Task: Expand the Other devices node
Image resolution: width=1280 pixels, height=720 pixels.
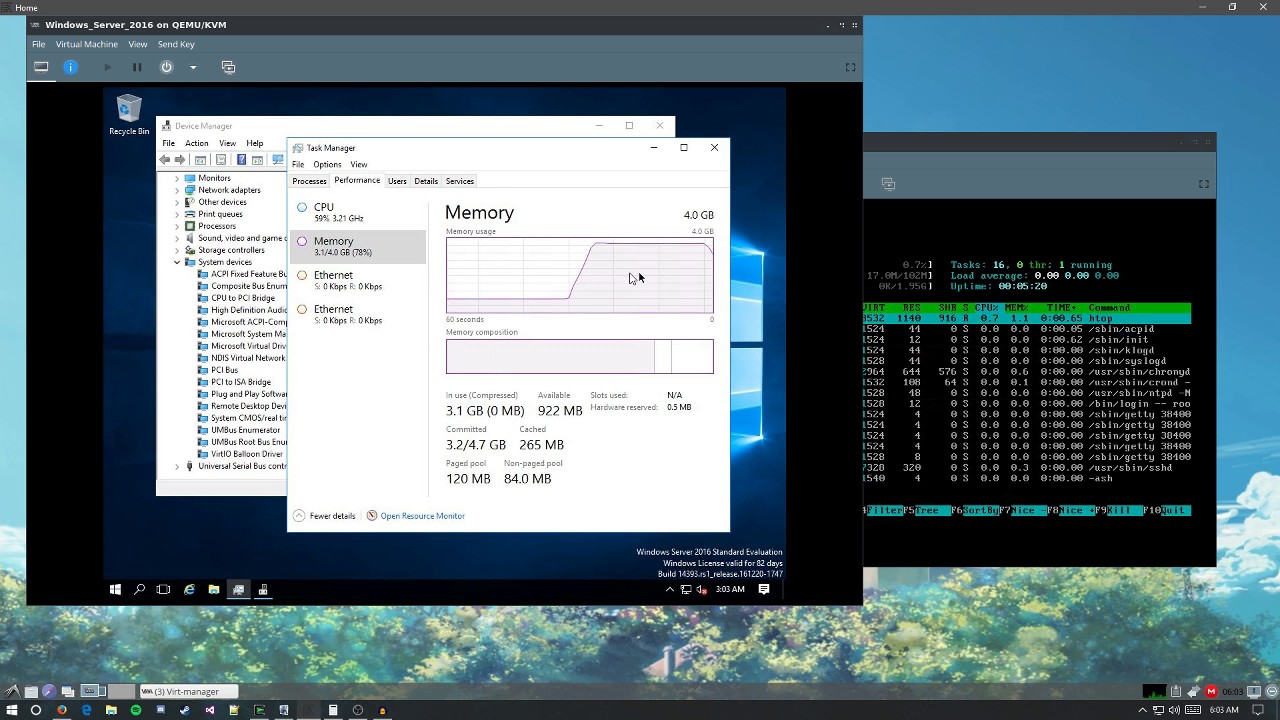Action: 177,202
